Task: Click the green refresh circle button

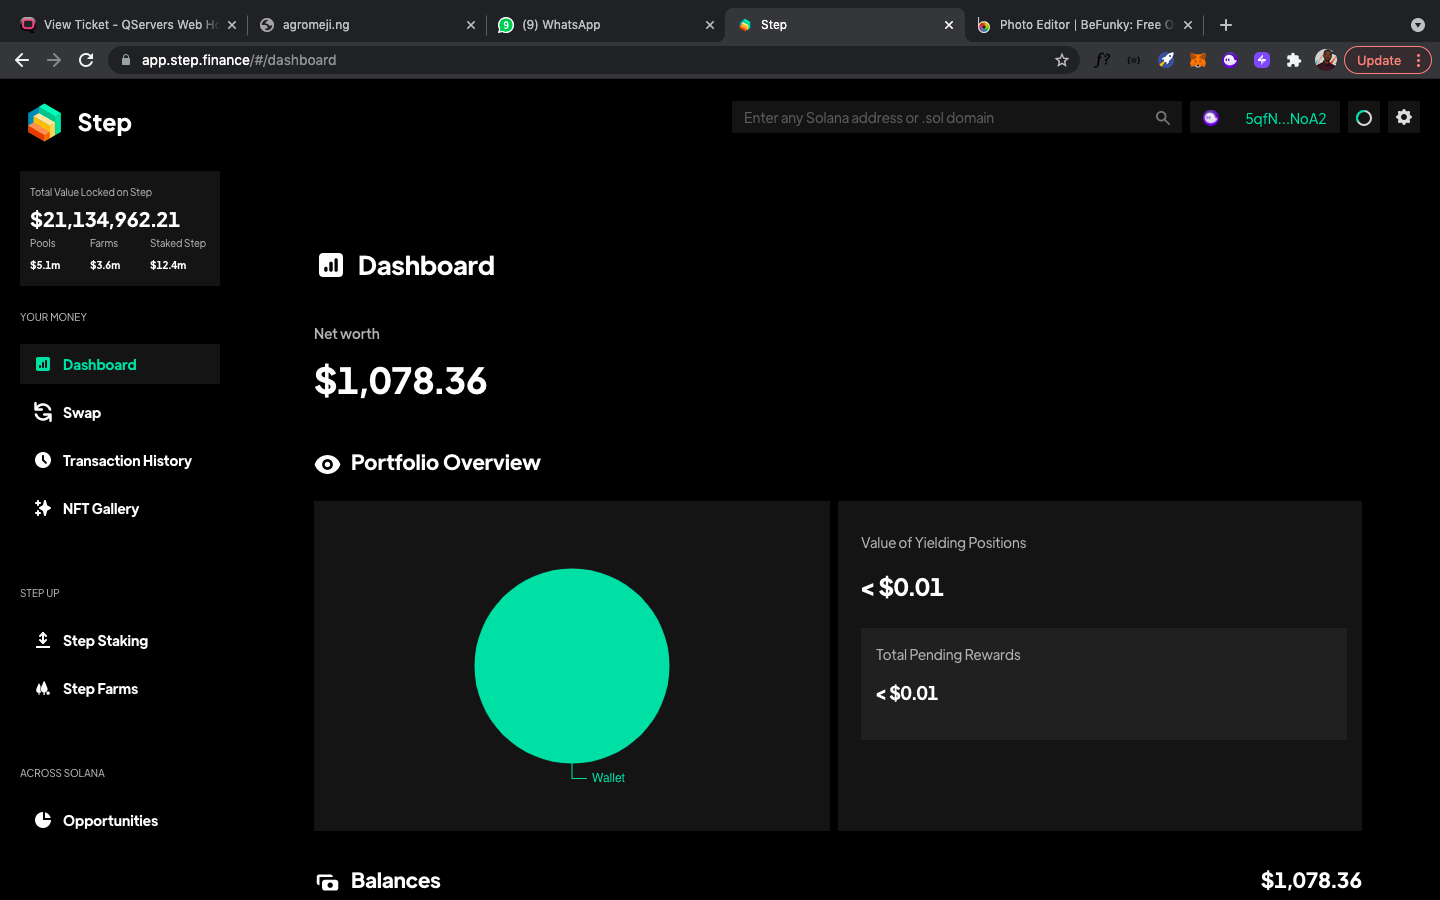Action: point(1364,117)
